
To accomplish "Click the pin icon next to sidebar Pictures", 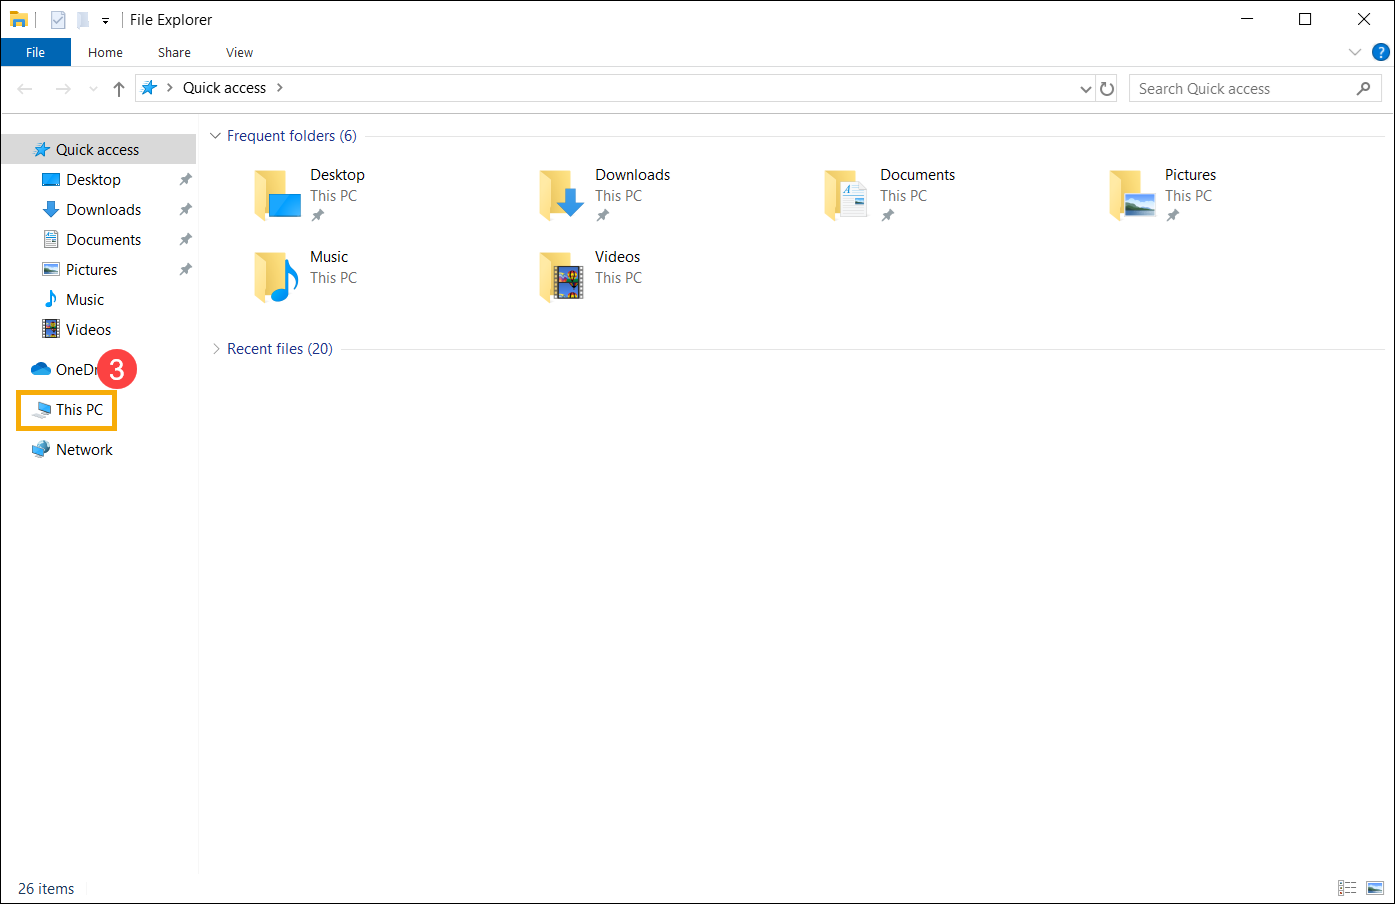I will 185,270.
